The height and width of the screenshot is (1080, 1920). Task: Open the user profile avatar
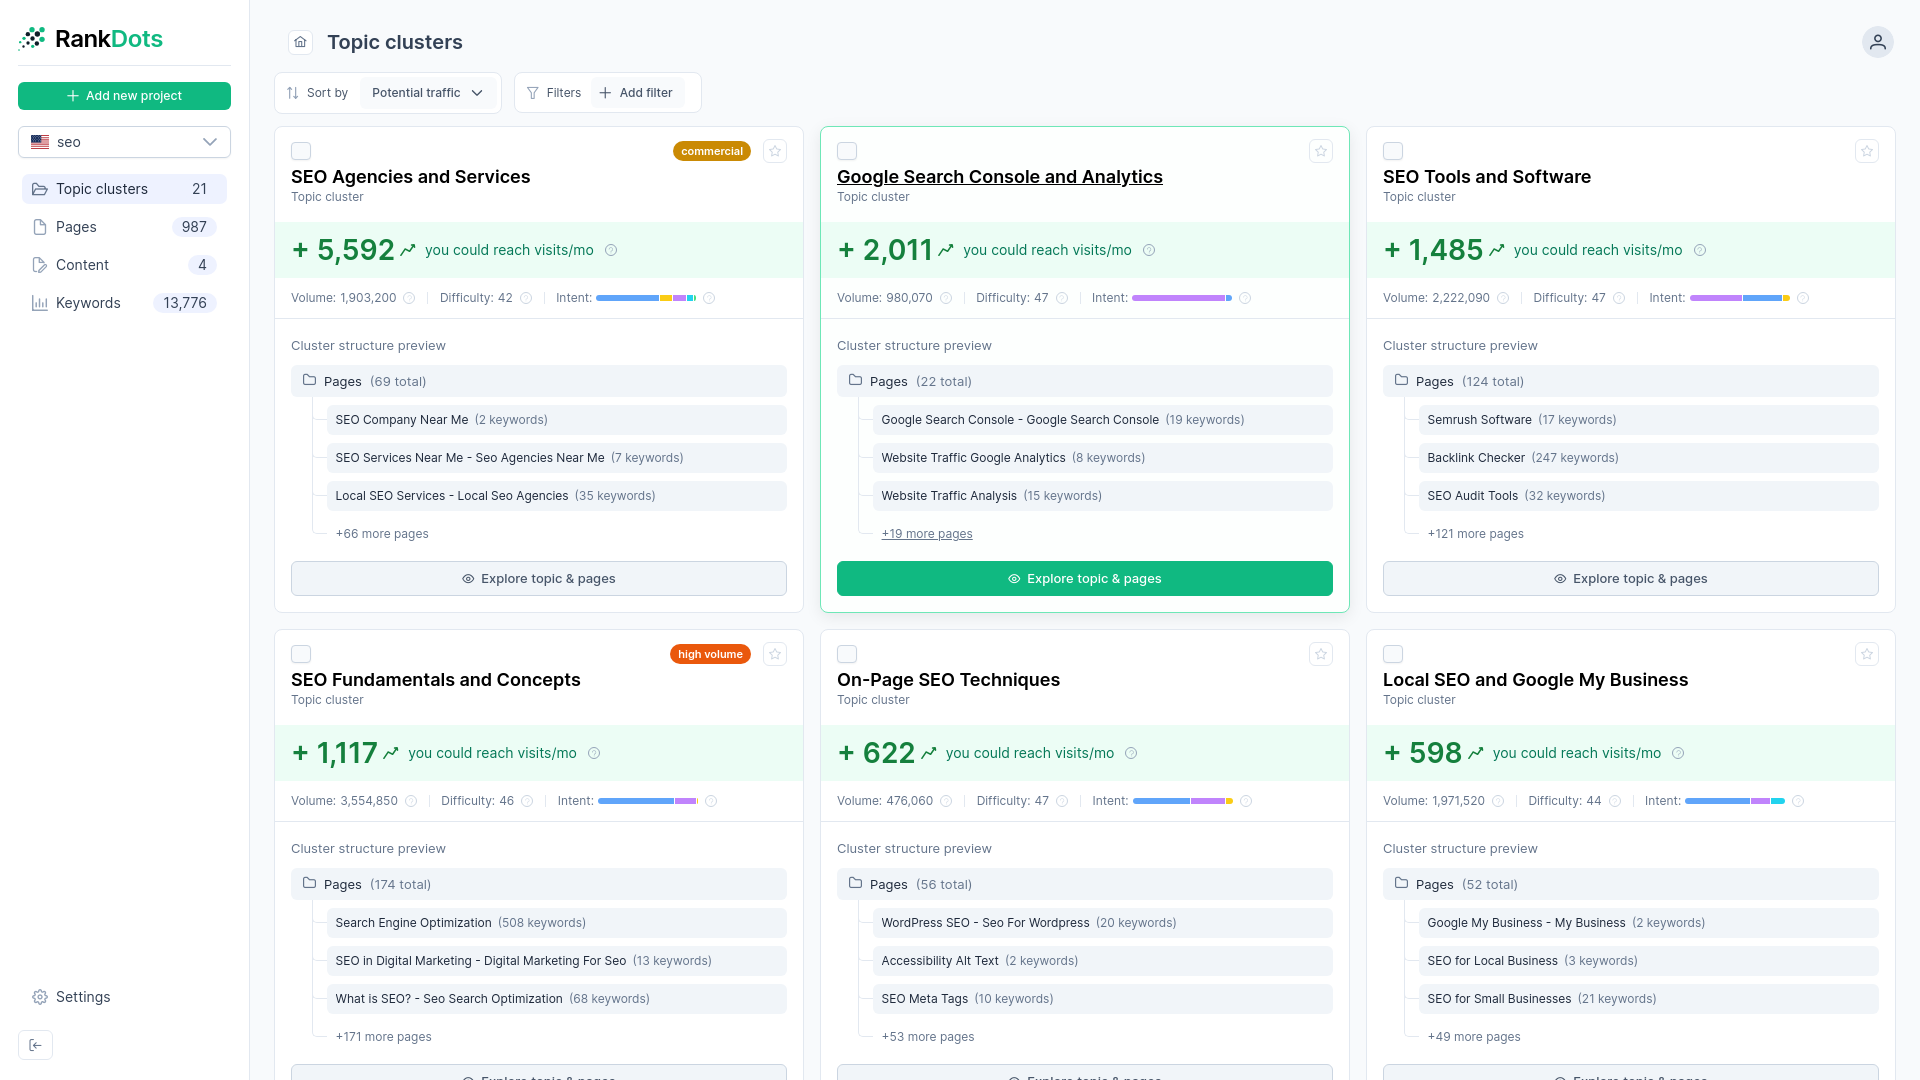[1877, 42]
